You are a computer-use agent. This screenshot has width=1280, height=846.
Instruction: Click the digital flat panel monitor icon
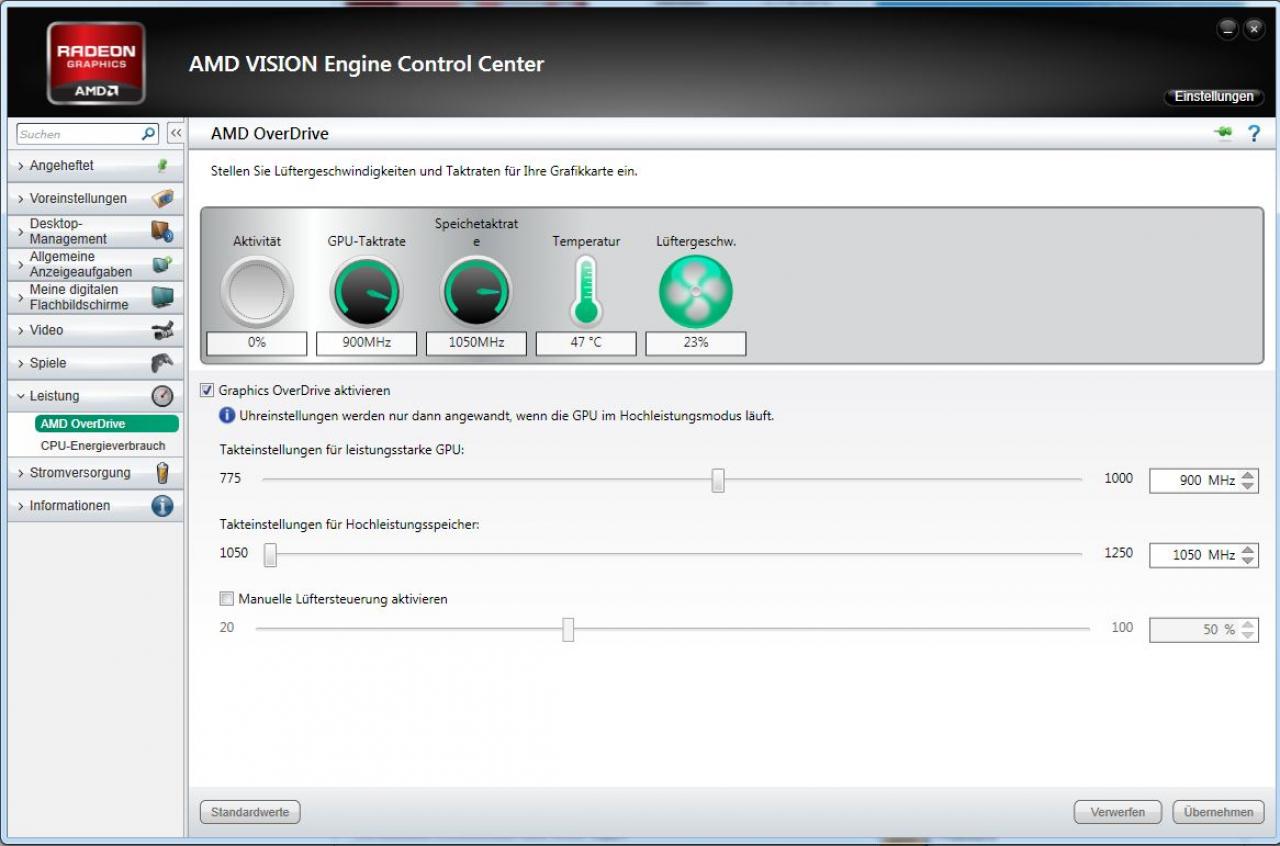[162, 297]
